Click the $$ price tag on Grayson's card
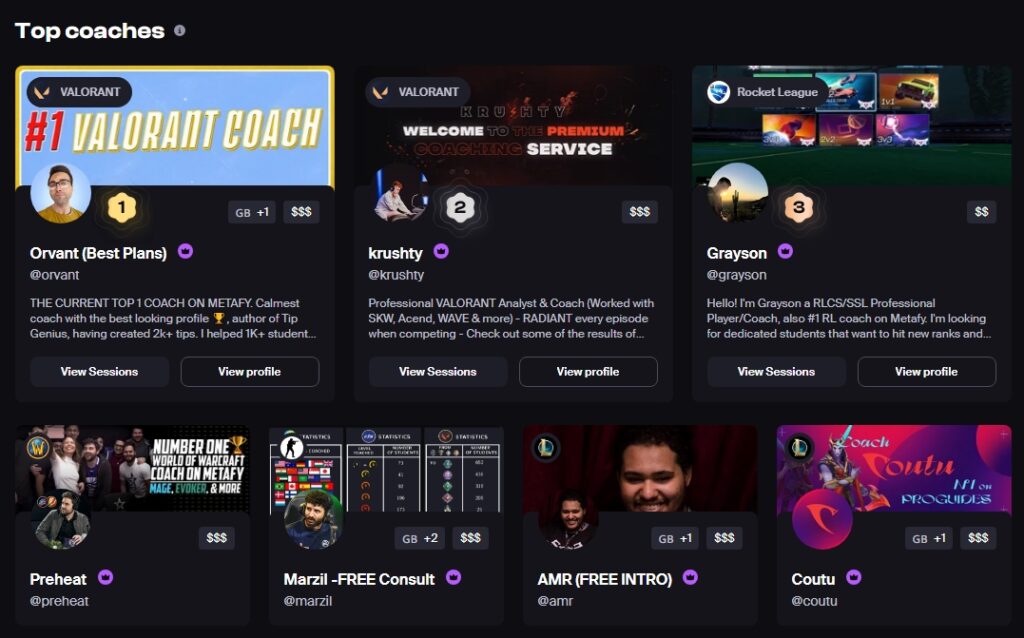 [982, 212]
